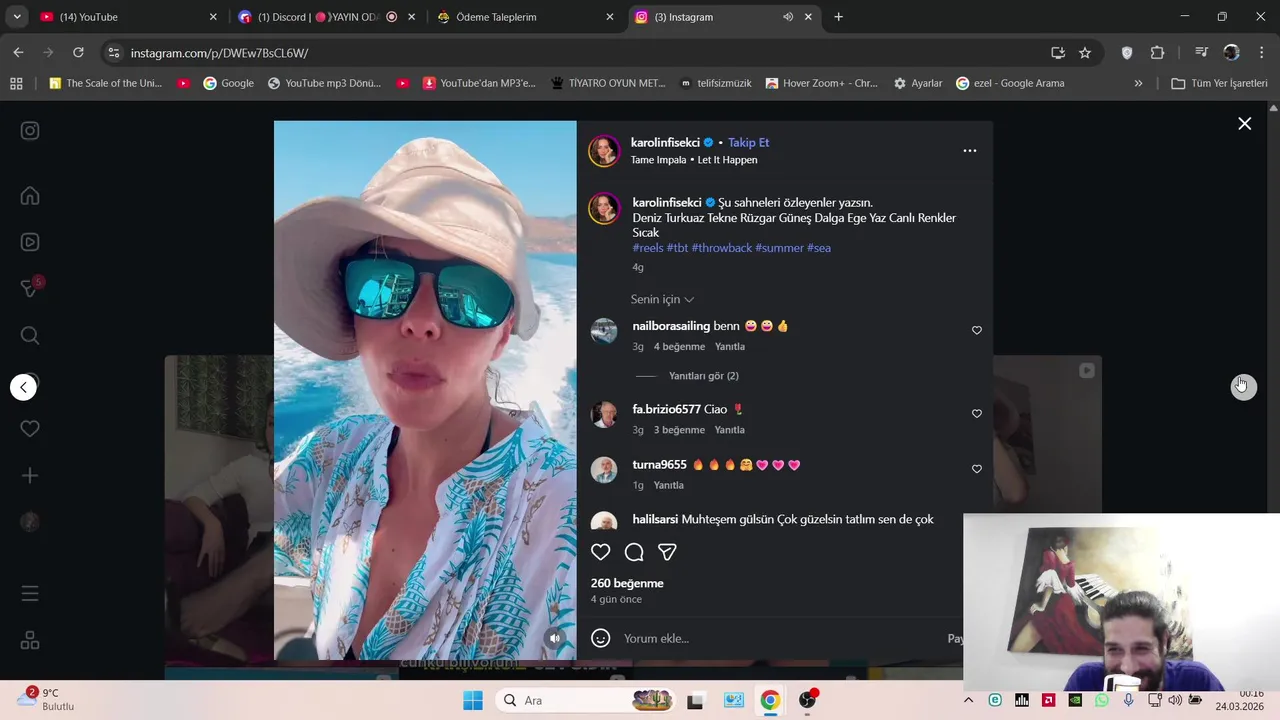Viewport: 1280px width, 720px height.
Task: Open 'The Scale of the Uni...' bookmark
Action: tap(105, 84)
